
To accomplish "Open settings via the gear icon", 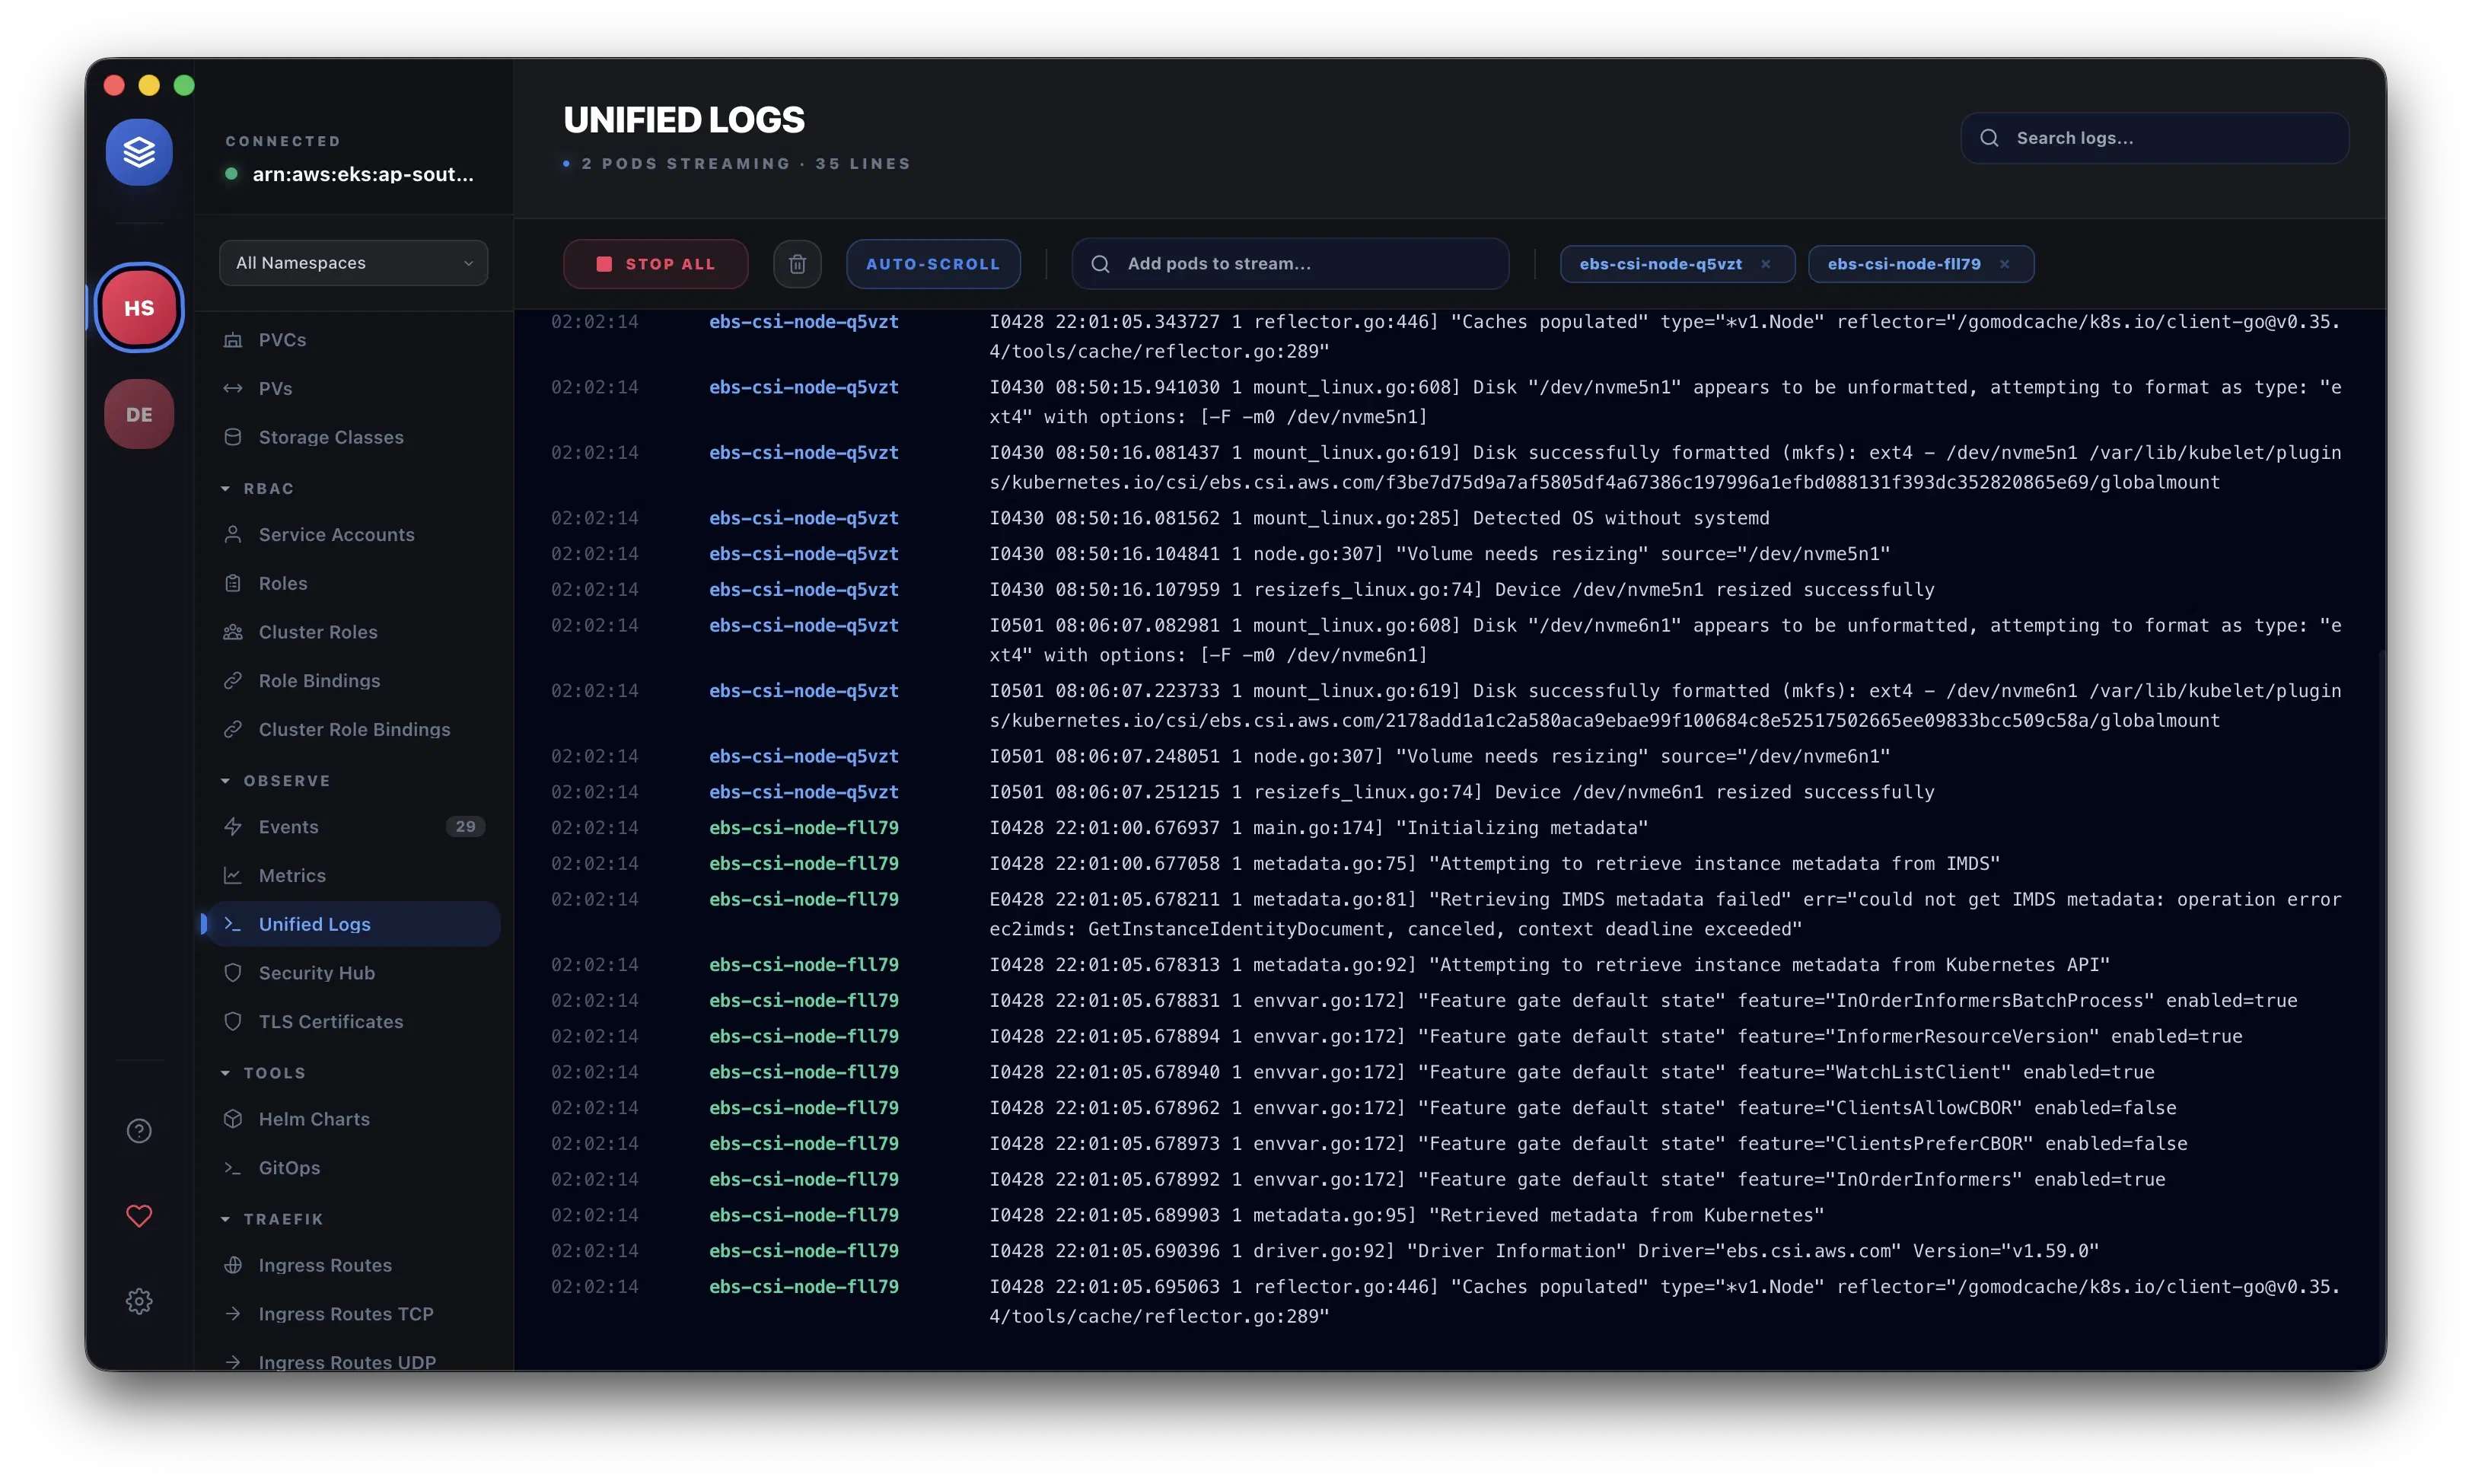I will point(139,1301).
